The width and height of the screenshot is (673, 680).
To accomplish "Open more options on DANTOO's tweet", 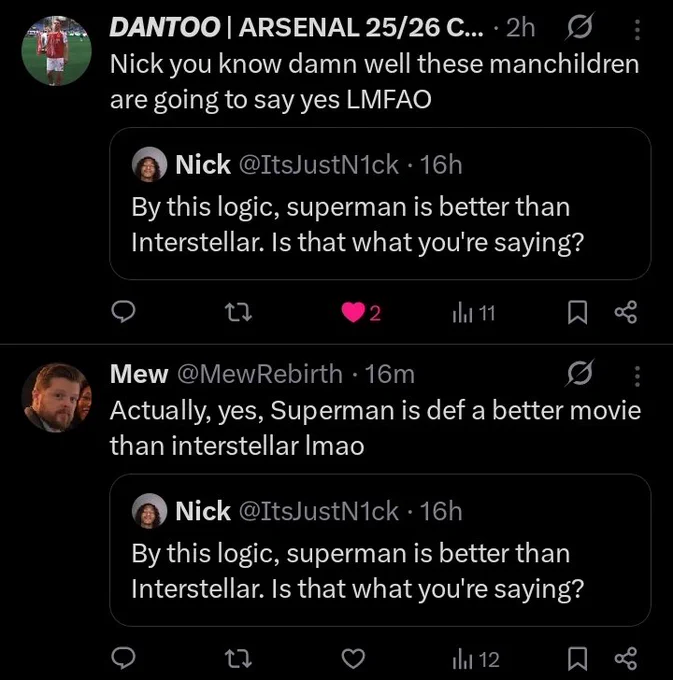I will point(637,29).
